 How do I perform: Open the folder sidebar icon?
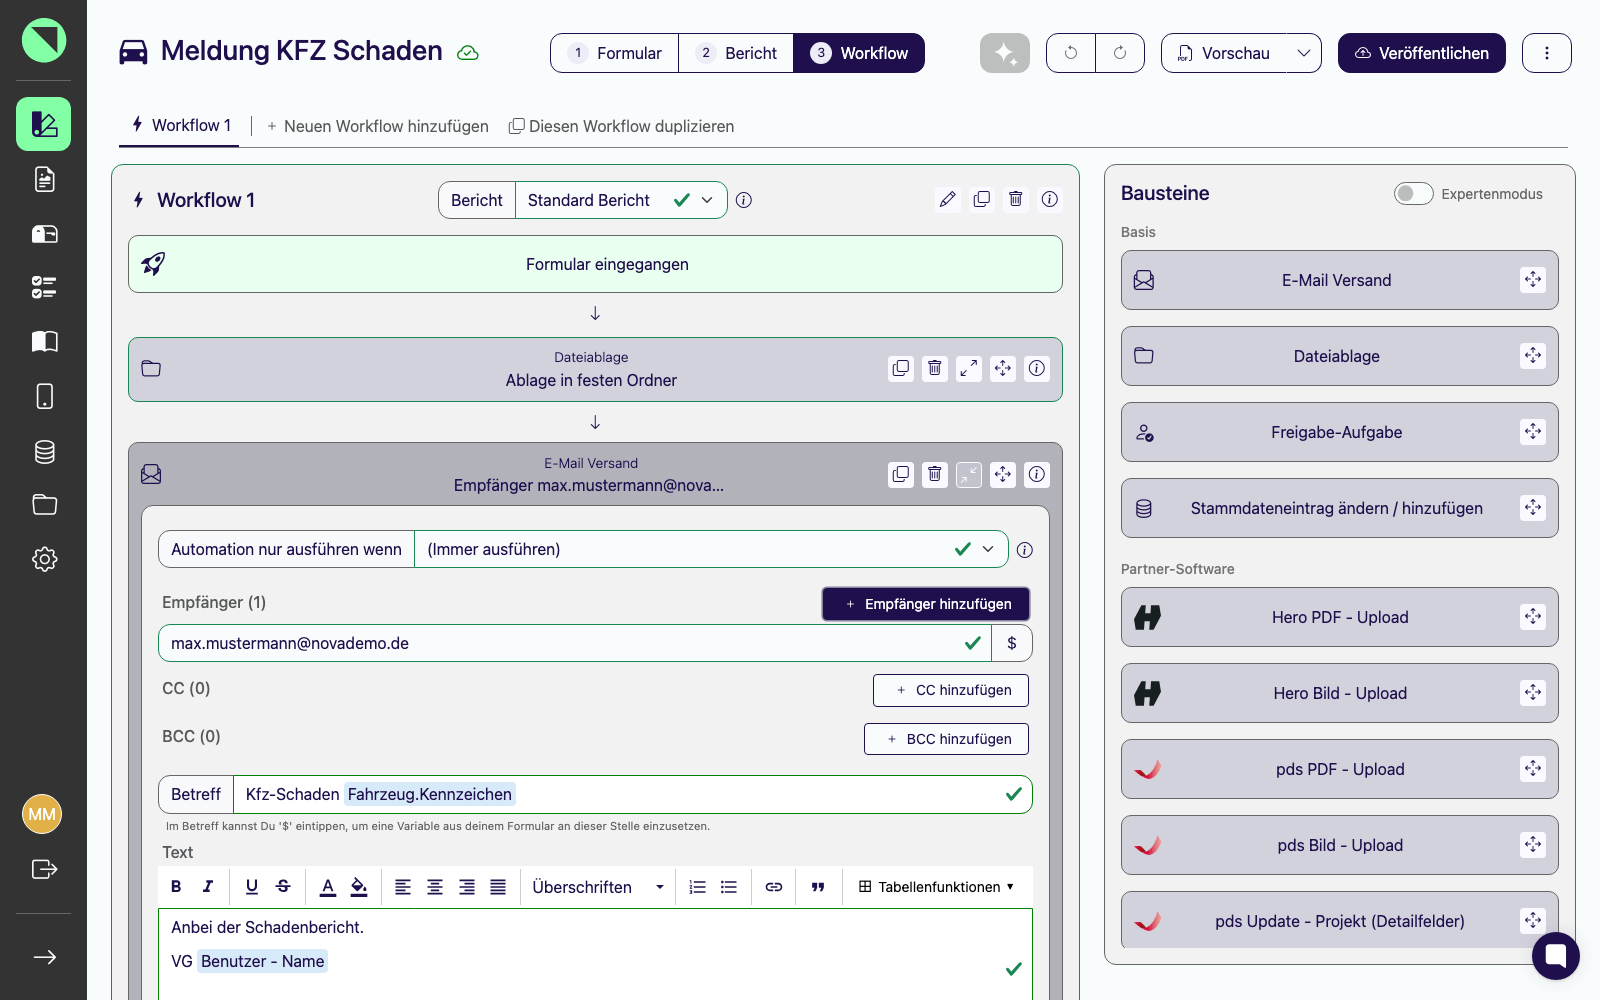tap(44, 504)
